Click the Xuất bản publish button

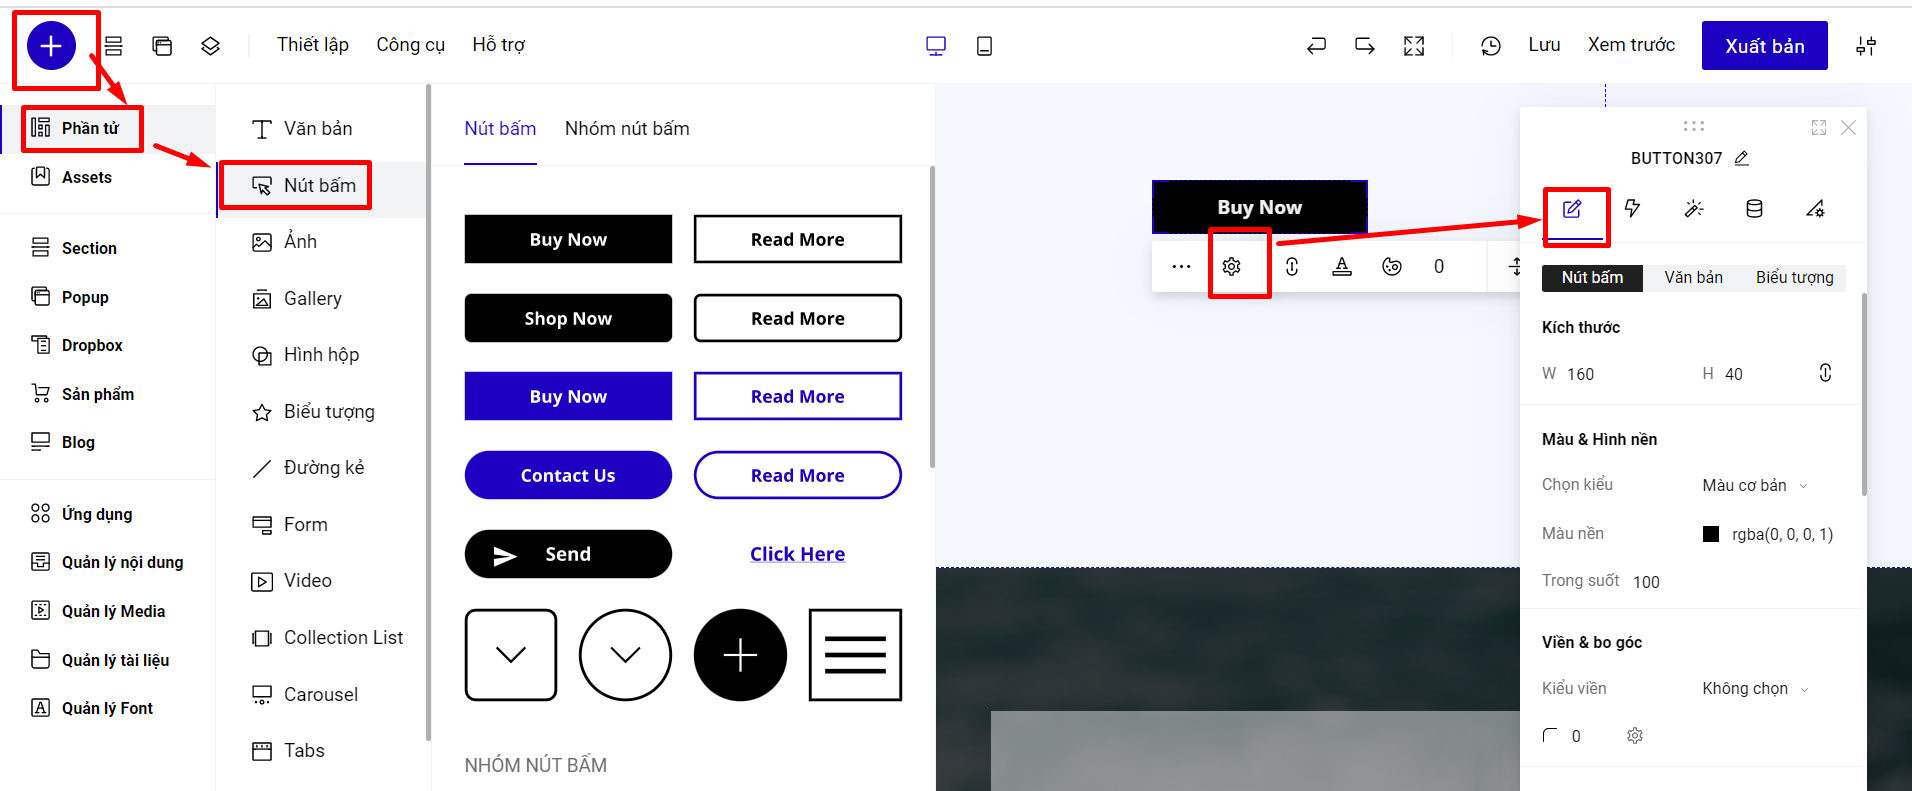click(x=1764, y=46)
